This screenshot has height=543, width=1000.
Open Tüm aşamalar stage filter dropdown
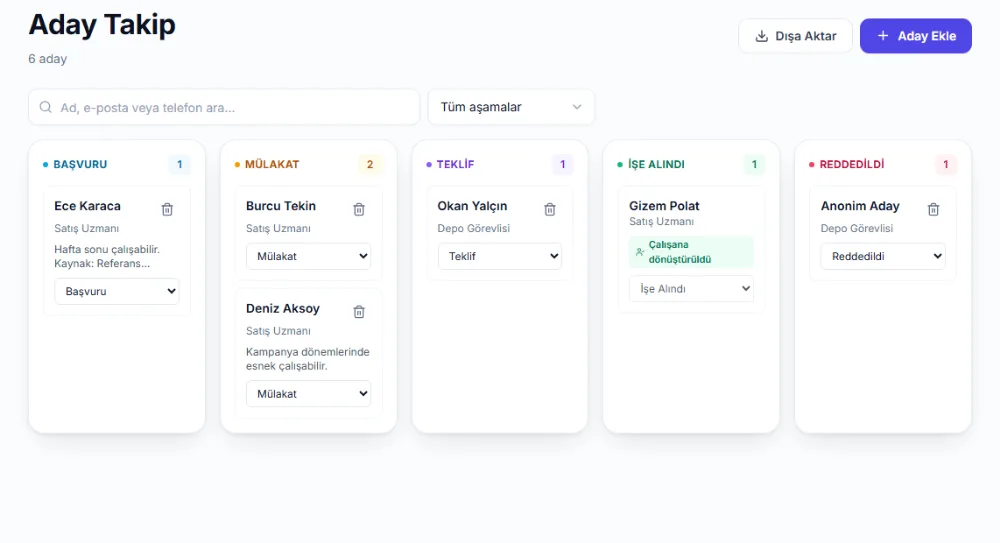coord(511,107)
